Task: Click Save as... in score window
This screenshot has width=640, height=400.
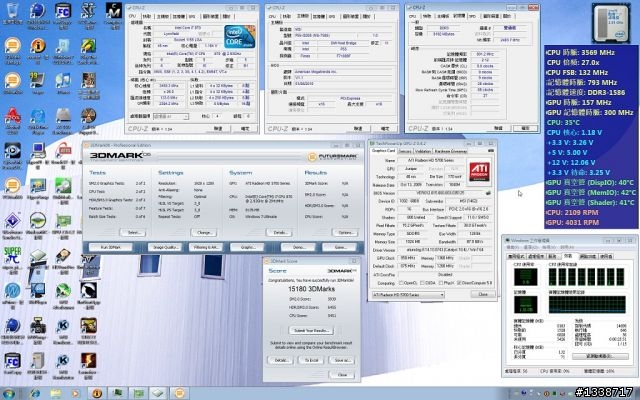Action: pyautogui.click(x=342, y=360)
